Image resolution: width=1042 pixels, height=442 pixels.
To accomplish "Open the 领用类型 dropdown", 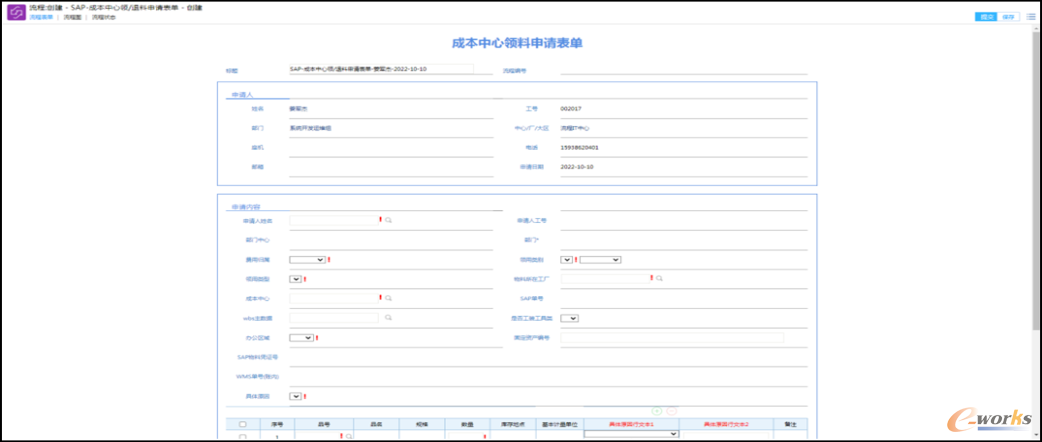I will pos(296,279).
